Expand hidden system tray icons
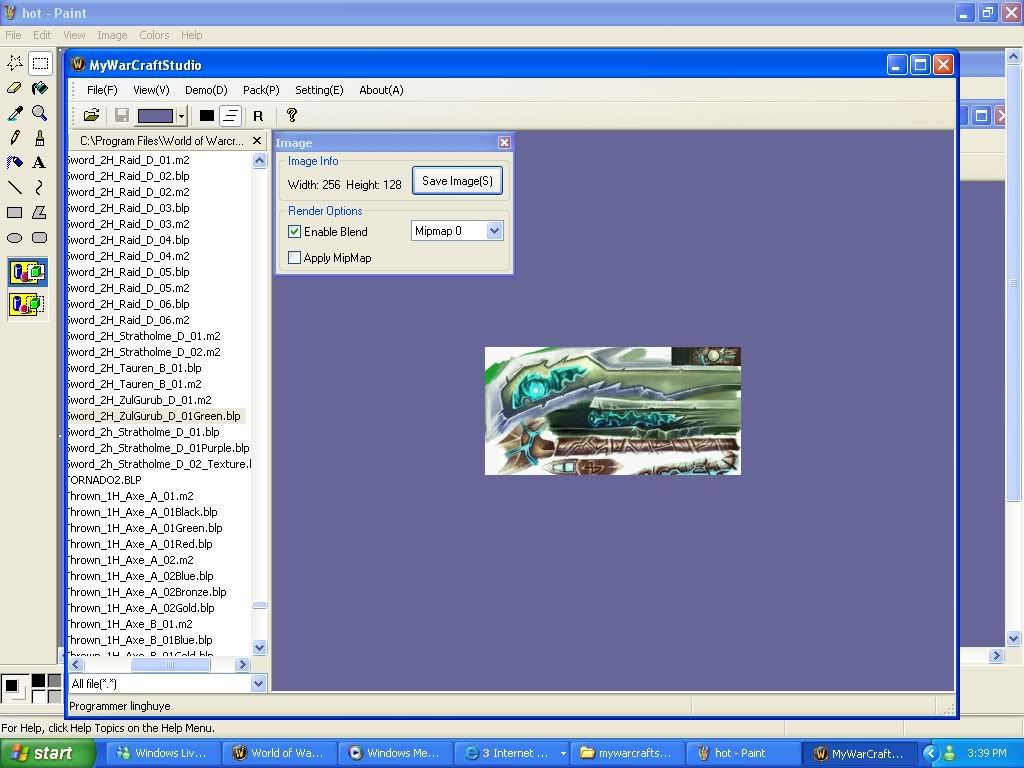 930,754
